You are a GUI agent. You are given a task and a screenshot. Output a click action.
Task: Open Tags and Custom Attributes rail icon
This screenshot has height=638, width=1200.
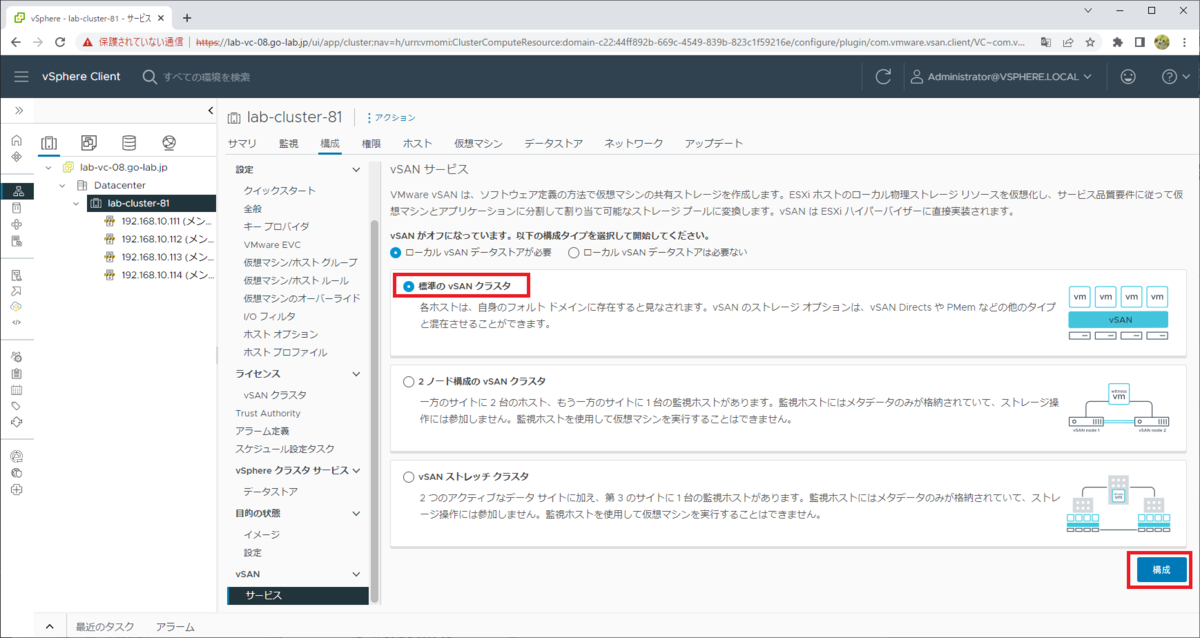point(16,406)
